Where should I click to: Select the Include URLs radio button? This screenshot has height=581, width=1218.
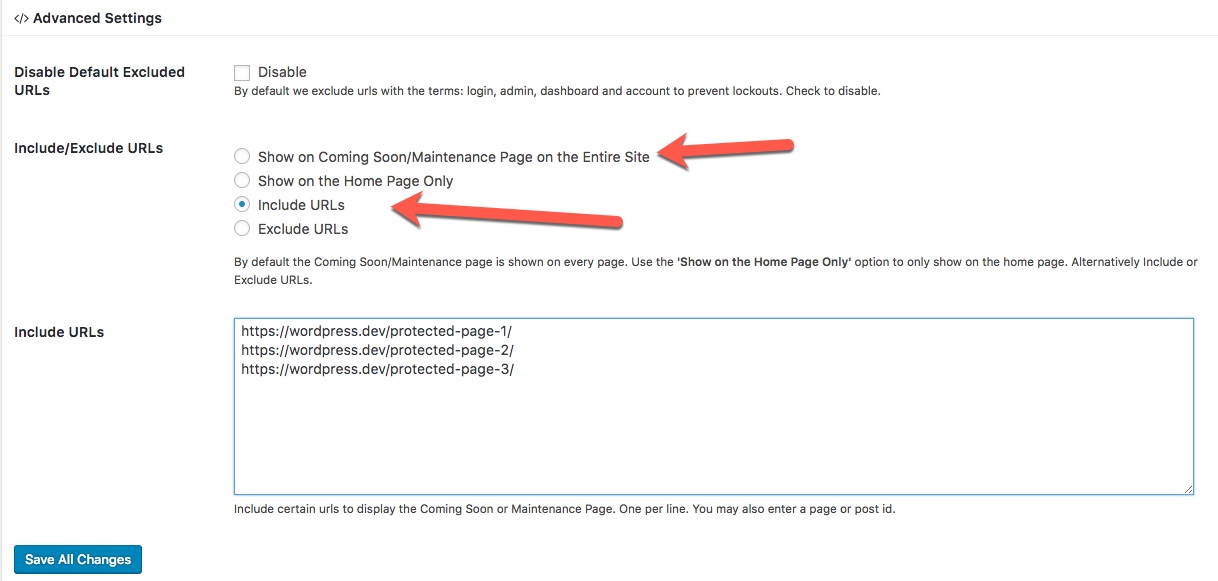(x=242, y=205)
